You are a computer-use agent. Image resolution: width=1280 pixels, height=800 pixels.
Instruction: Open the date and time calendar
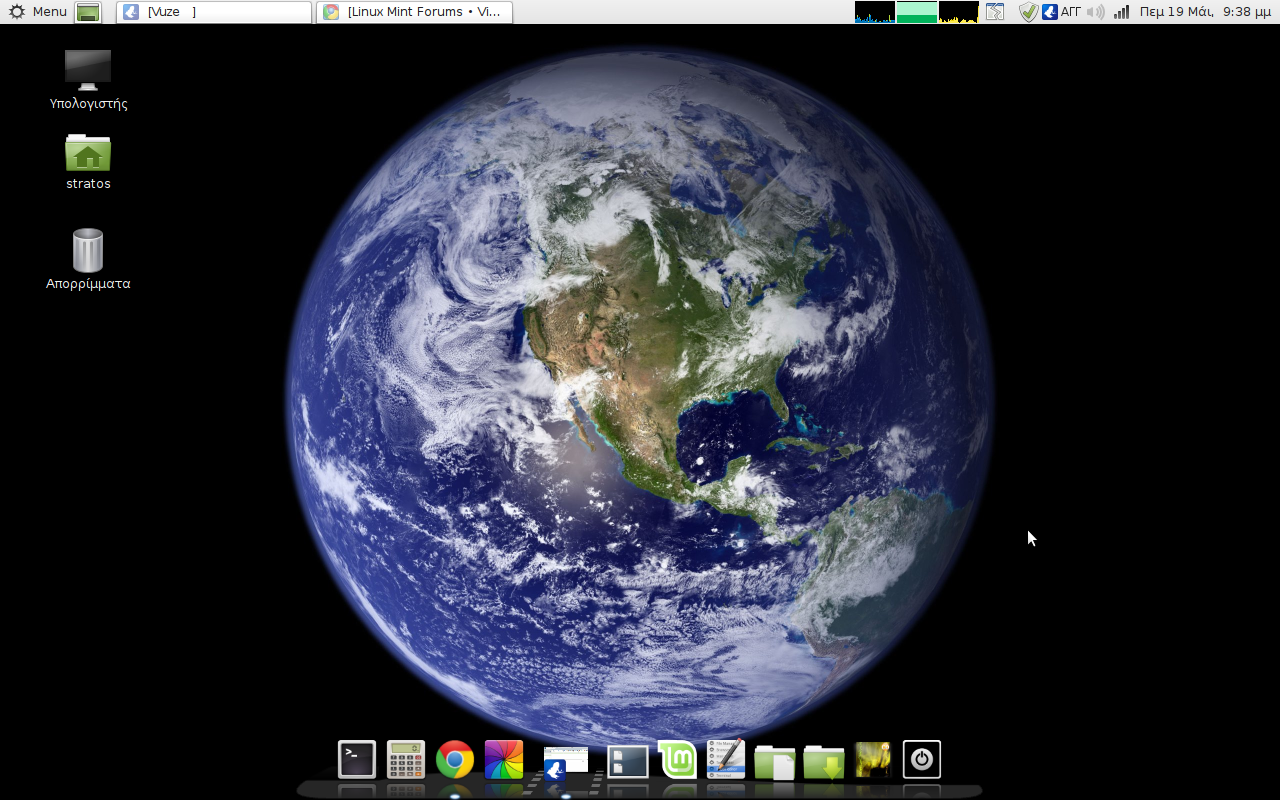point(1207,12)
